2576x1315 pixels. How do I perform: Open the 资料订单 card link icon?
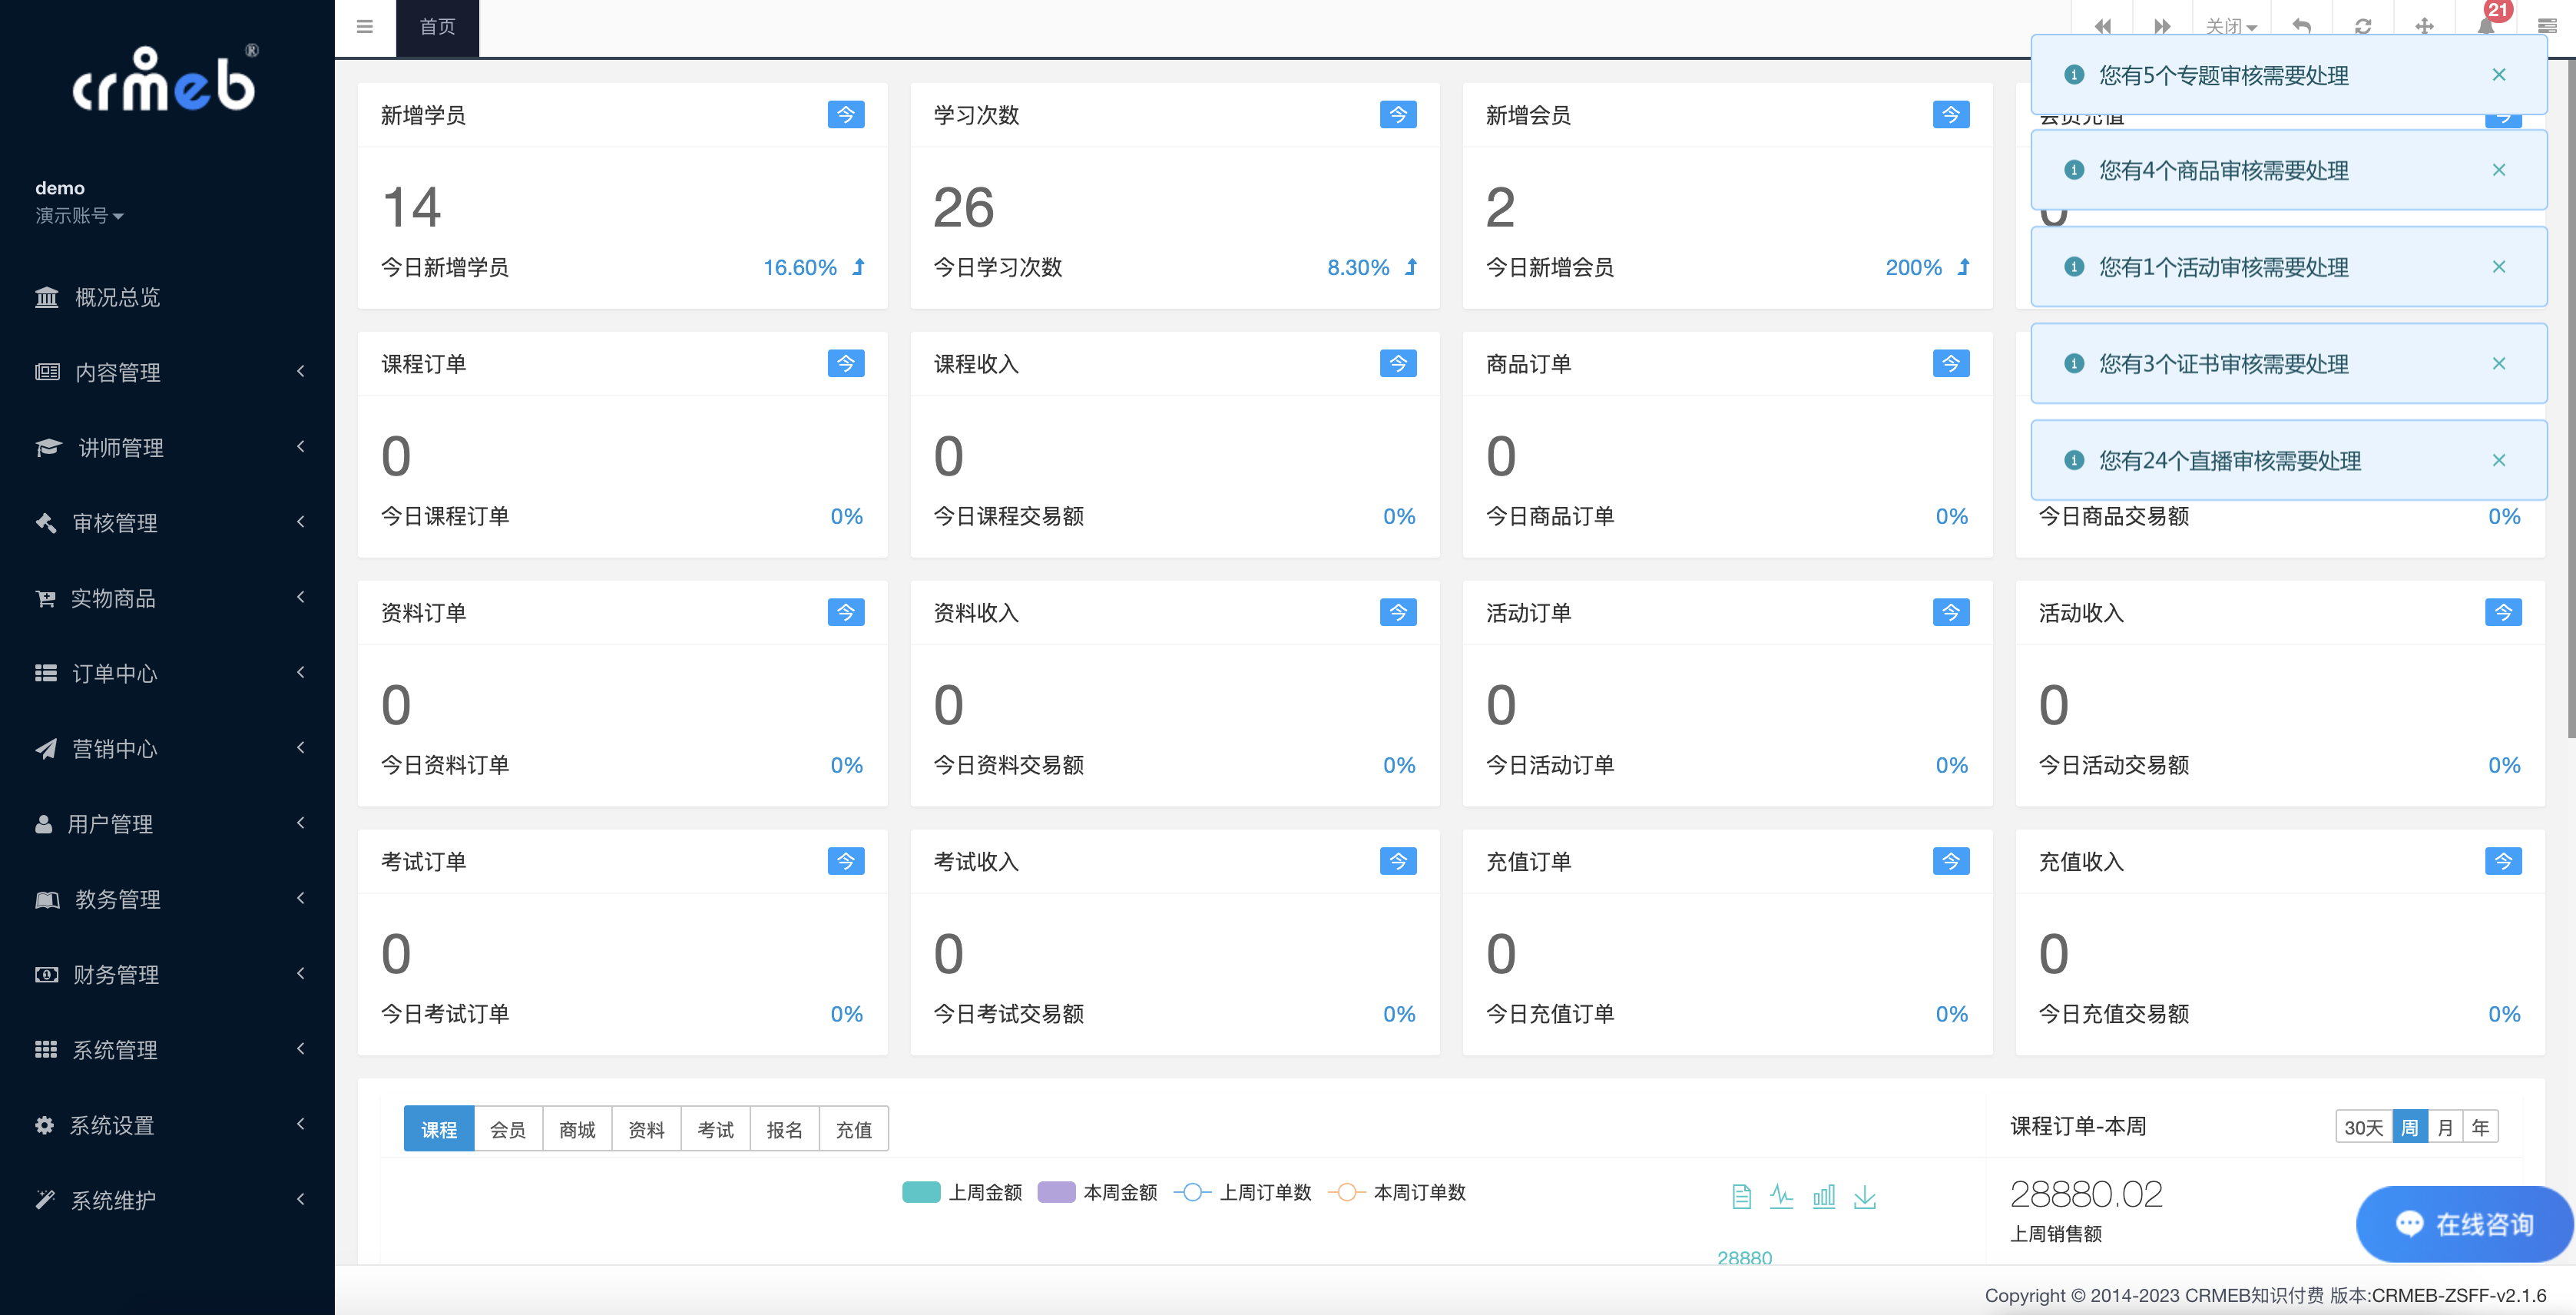pos(846,613)
